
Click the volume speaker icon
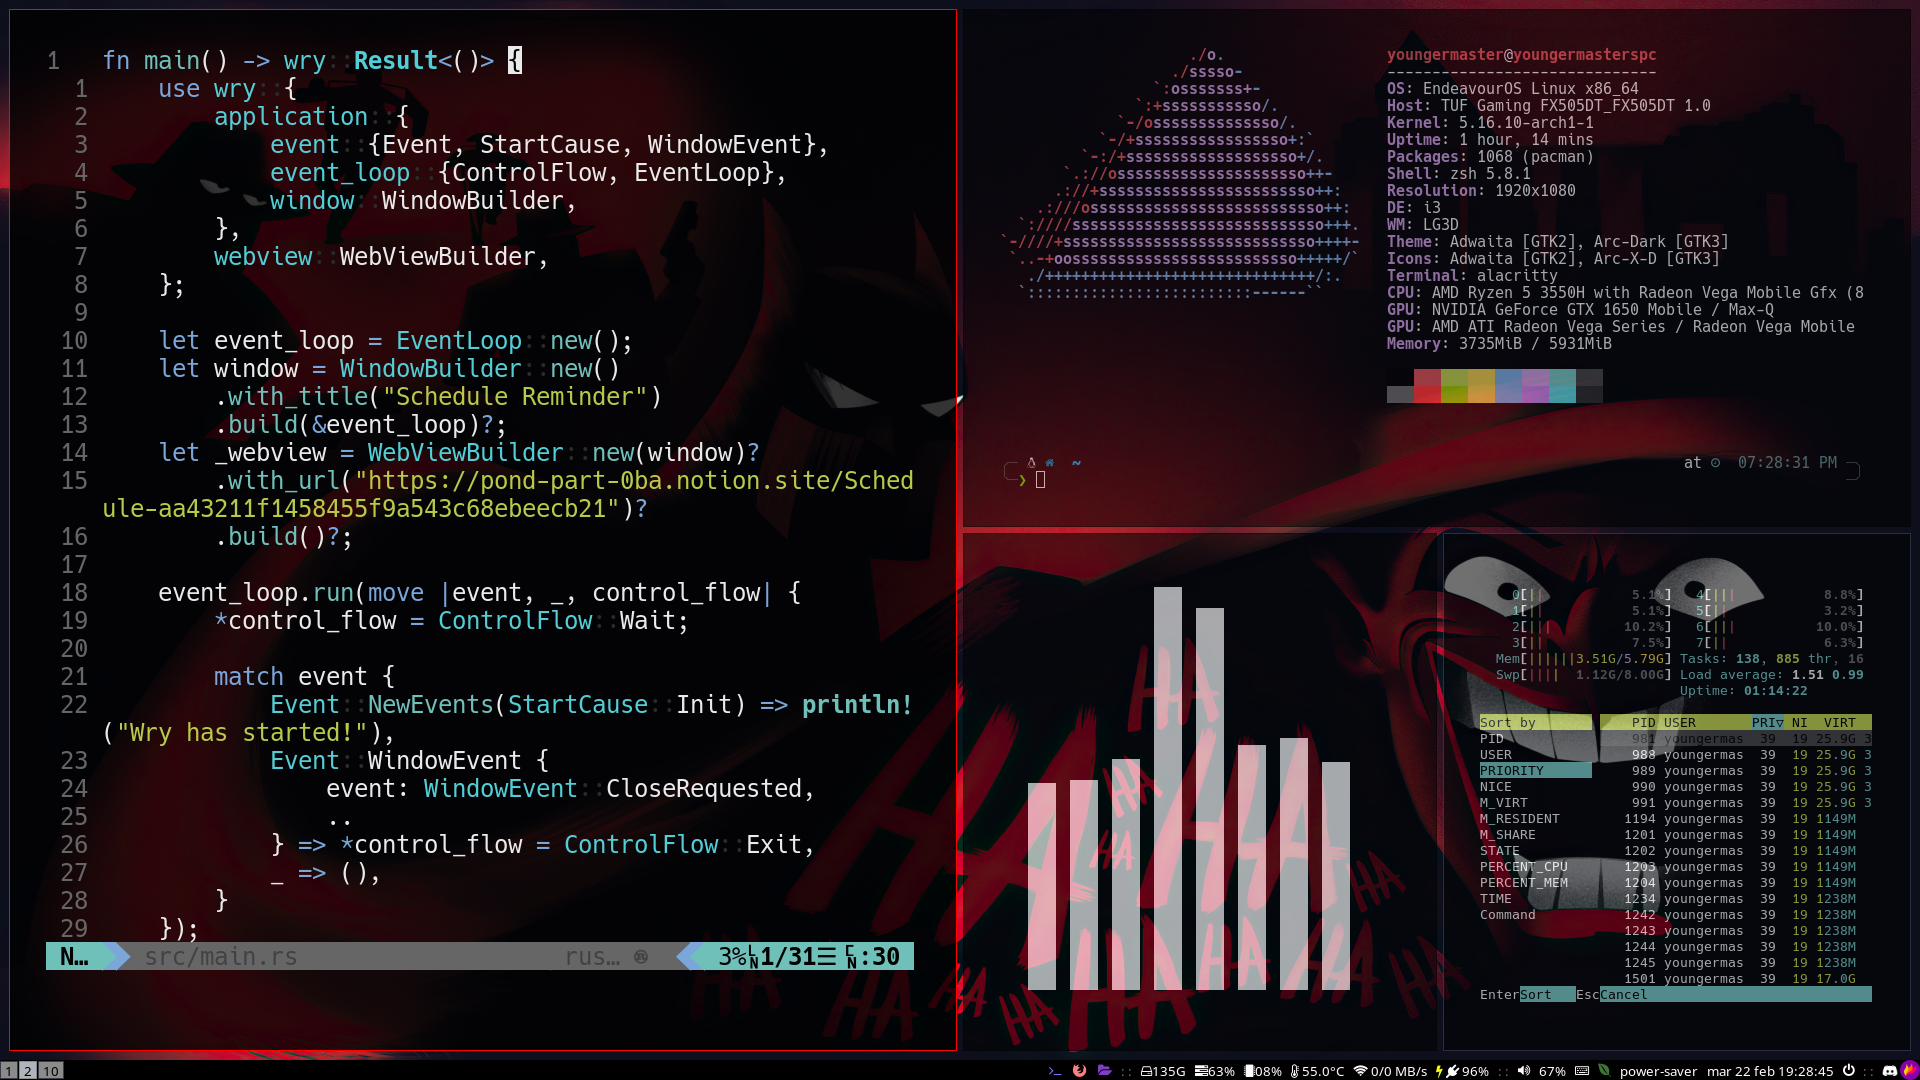point(1523,1071)
